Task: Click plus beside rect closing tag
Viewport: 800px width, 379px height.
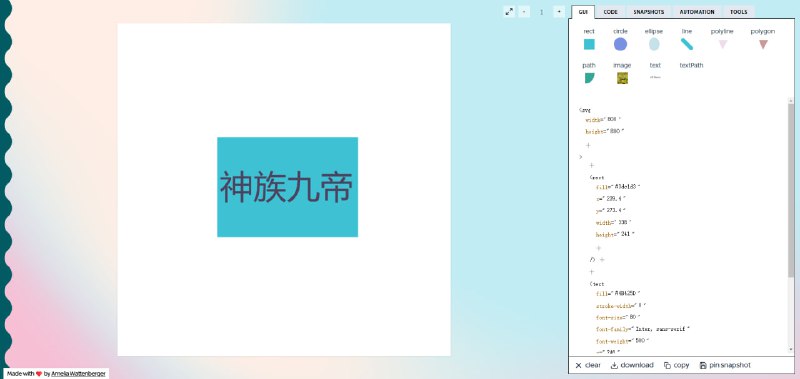Action: tap(602, 260)
